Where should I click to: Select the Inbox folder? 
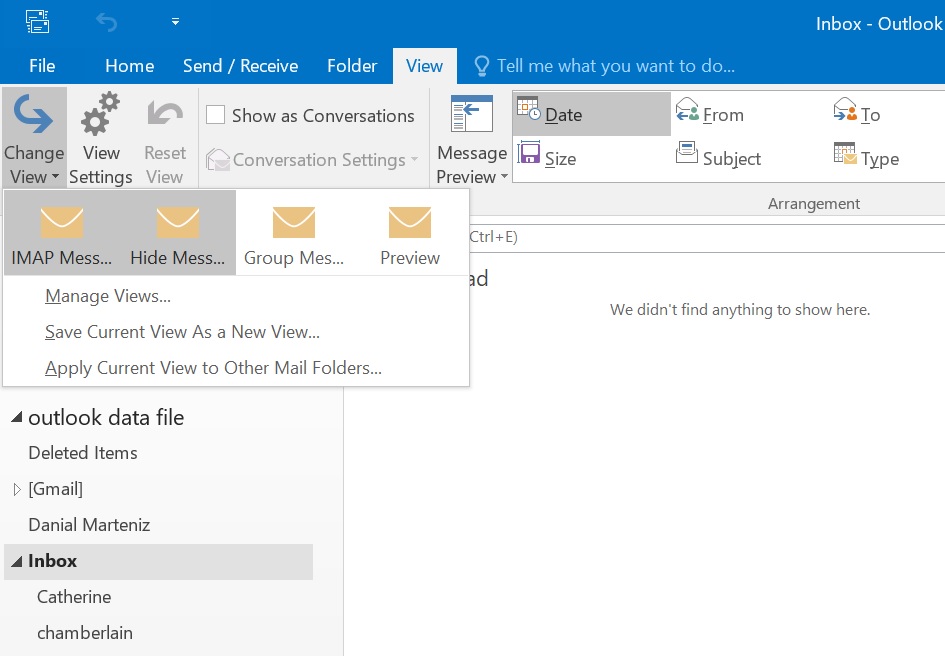click(x=159, y=561)
